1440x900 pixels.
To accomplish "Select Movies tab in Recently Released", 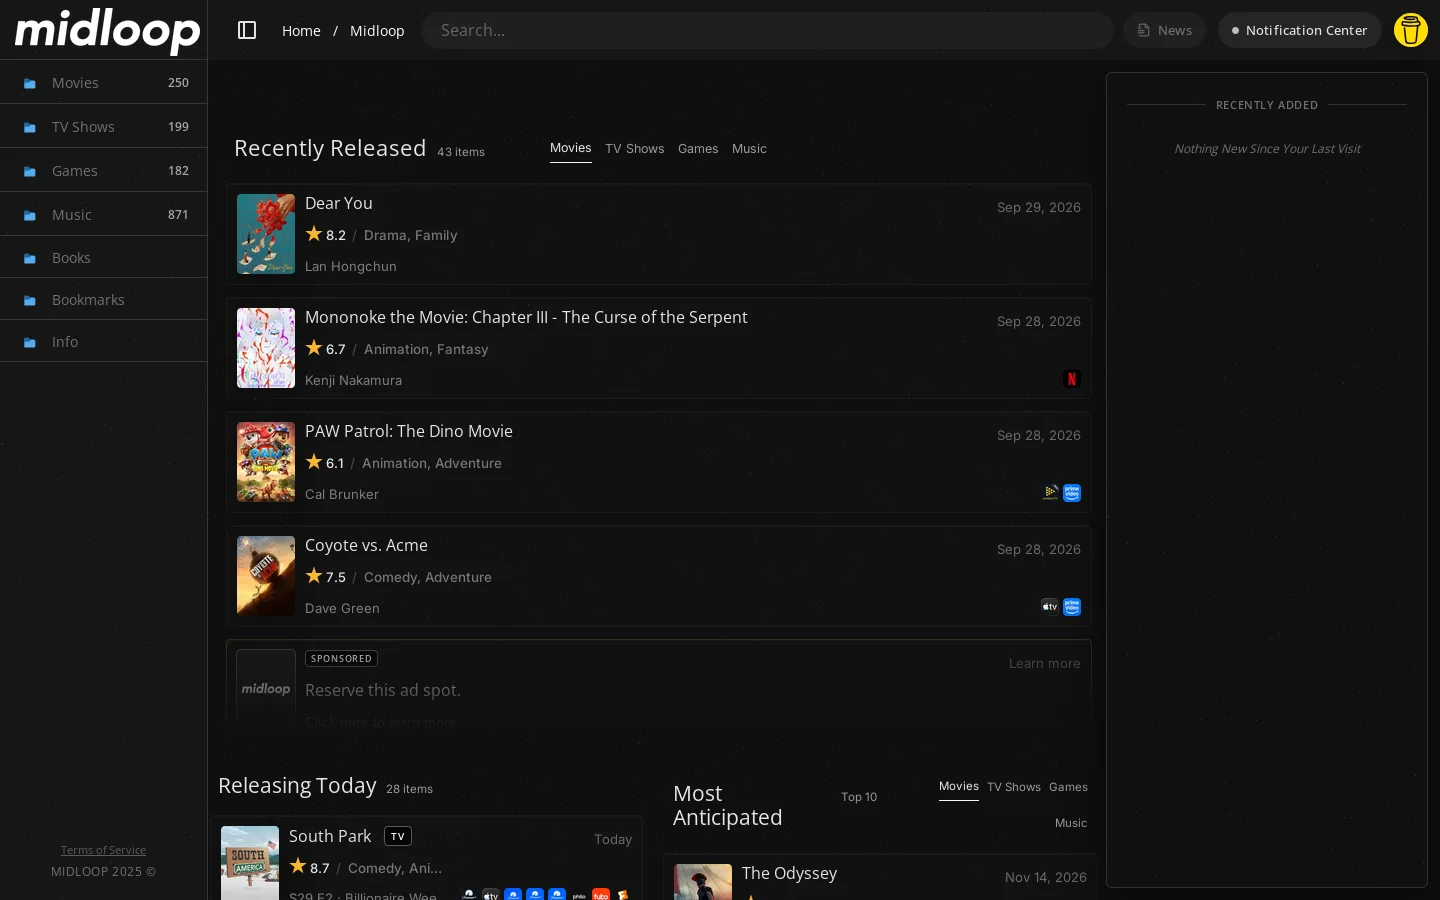I will pyautogui.click(x=571, y=148).
